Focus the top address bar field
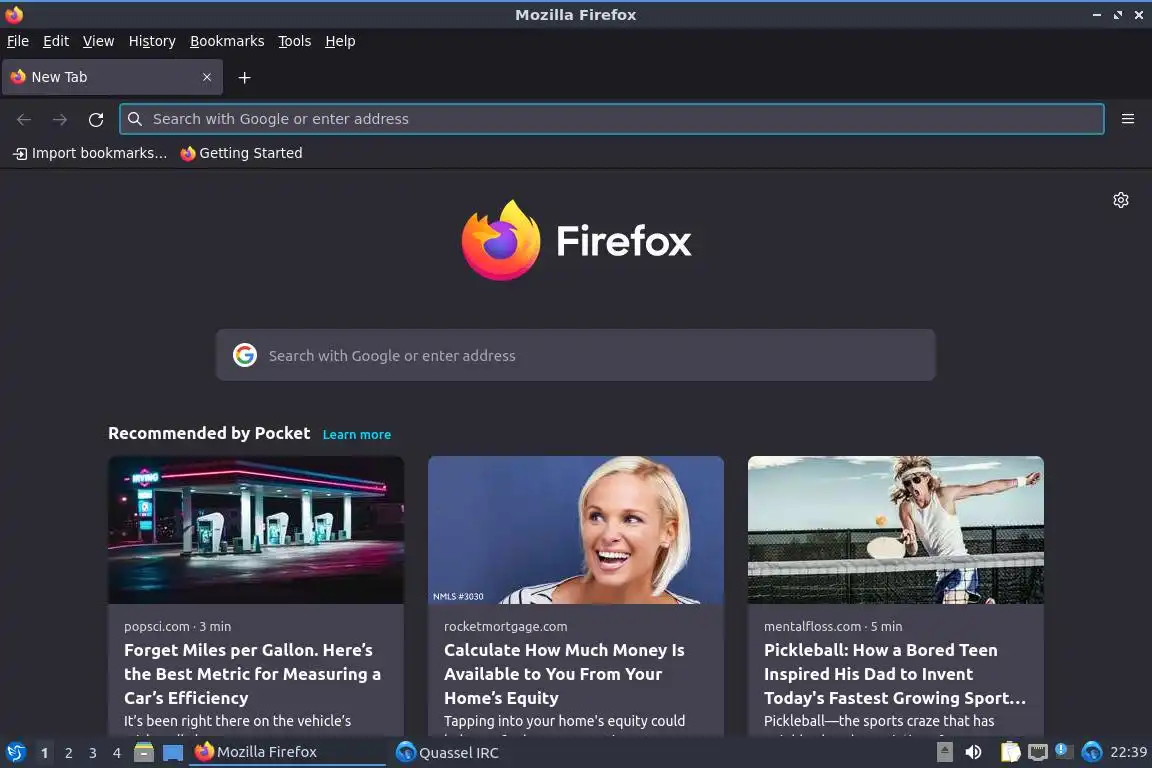Viewport: 1152px width, 768px height. 611,119
